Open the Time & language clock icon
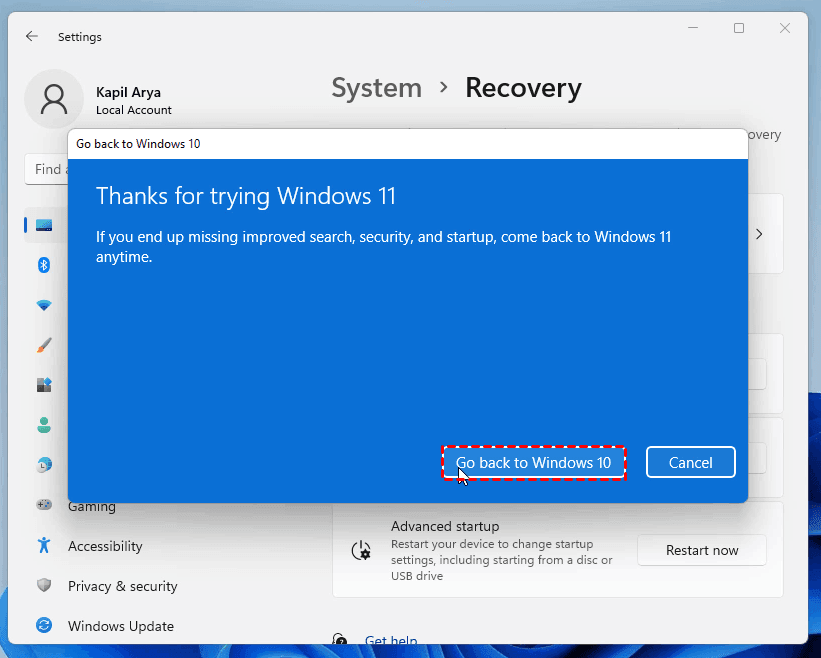 (x=44, y=465)
